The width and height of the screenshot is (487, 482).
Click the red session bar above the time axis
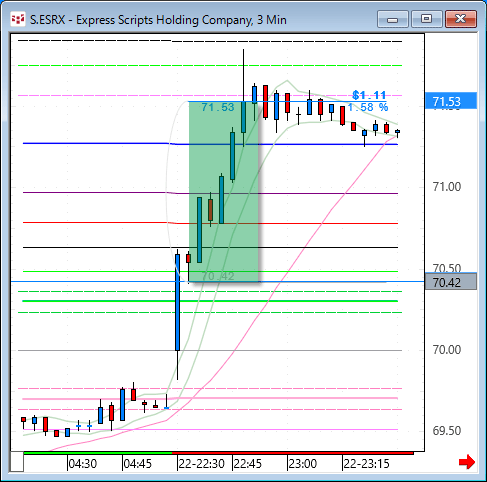click(293, 453)
